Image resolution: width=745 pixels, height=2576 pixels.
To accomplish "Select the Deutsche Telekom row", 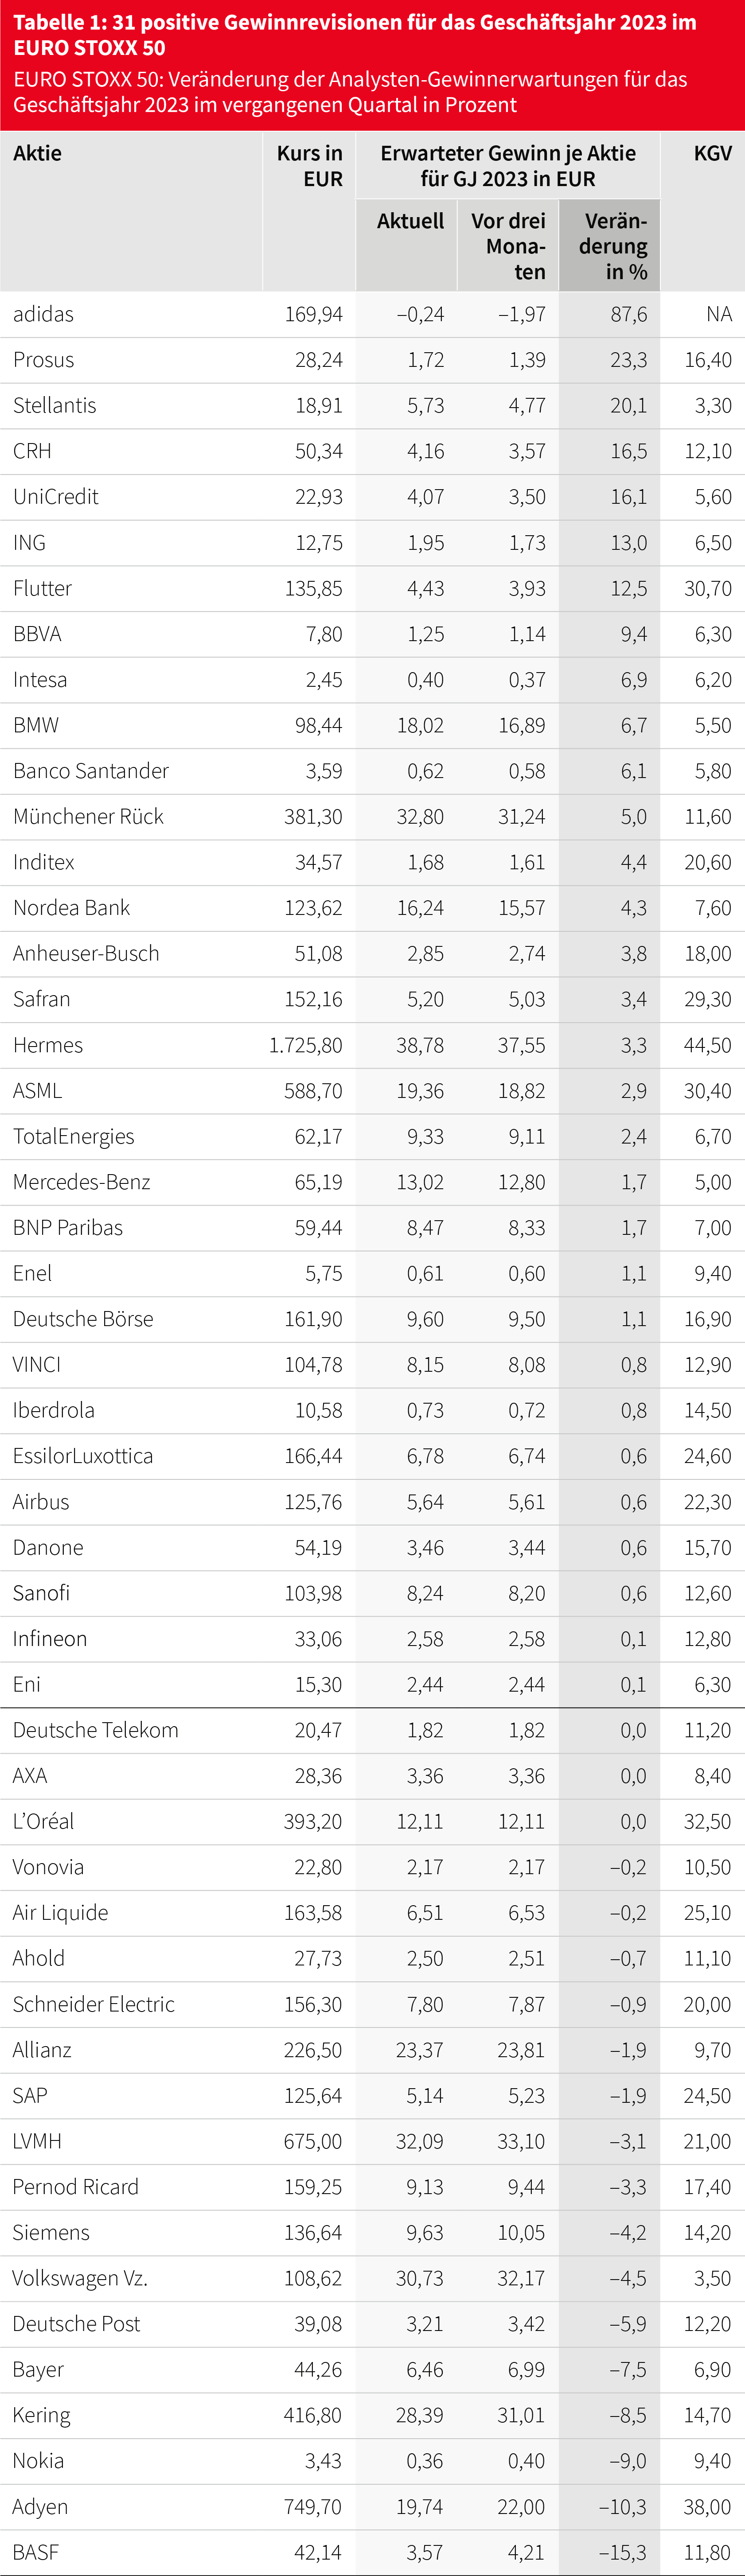I will coord(372,1730).
